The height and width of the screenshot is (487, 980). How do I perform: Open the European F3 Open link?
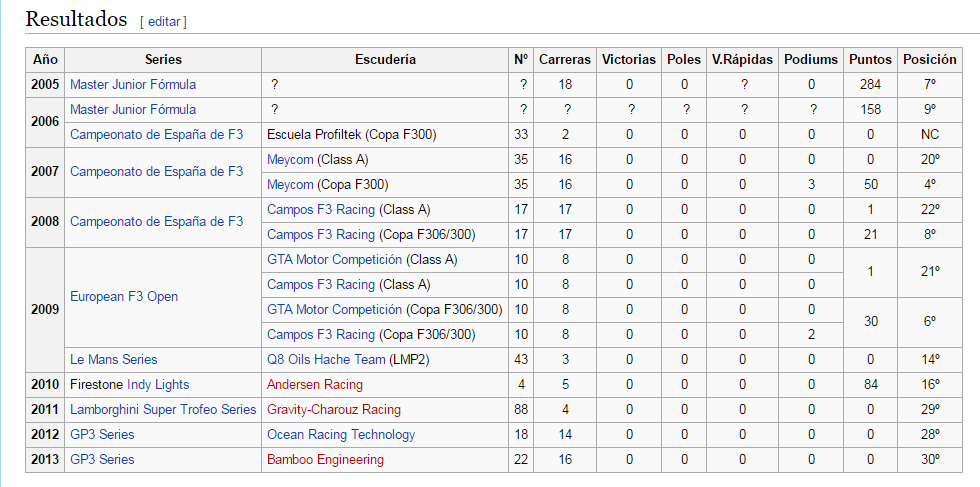(124, 297)
